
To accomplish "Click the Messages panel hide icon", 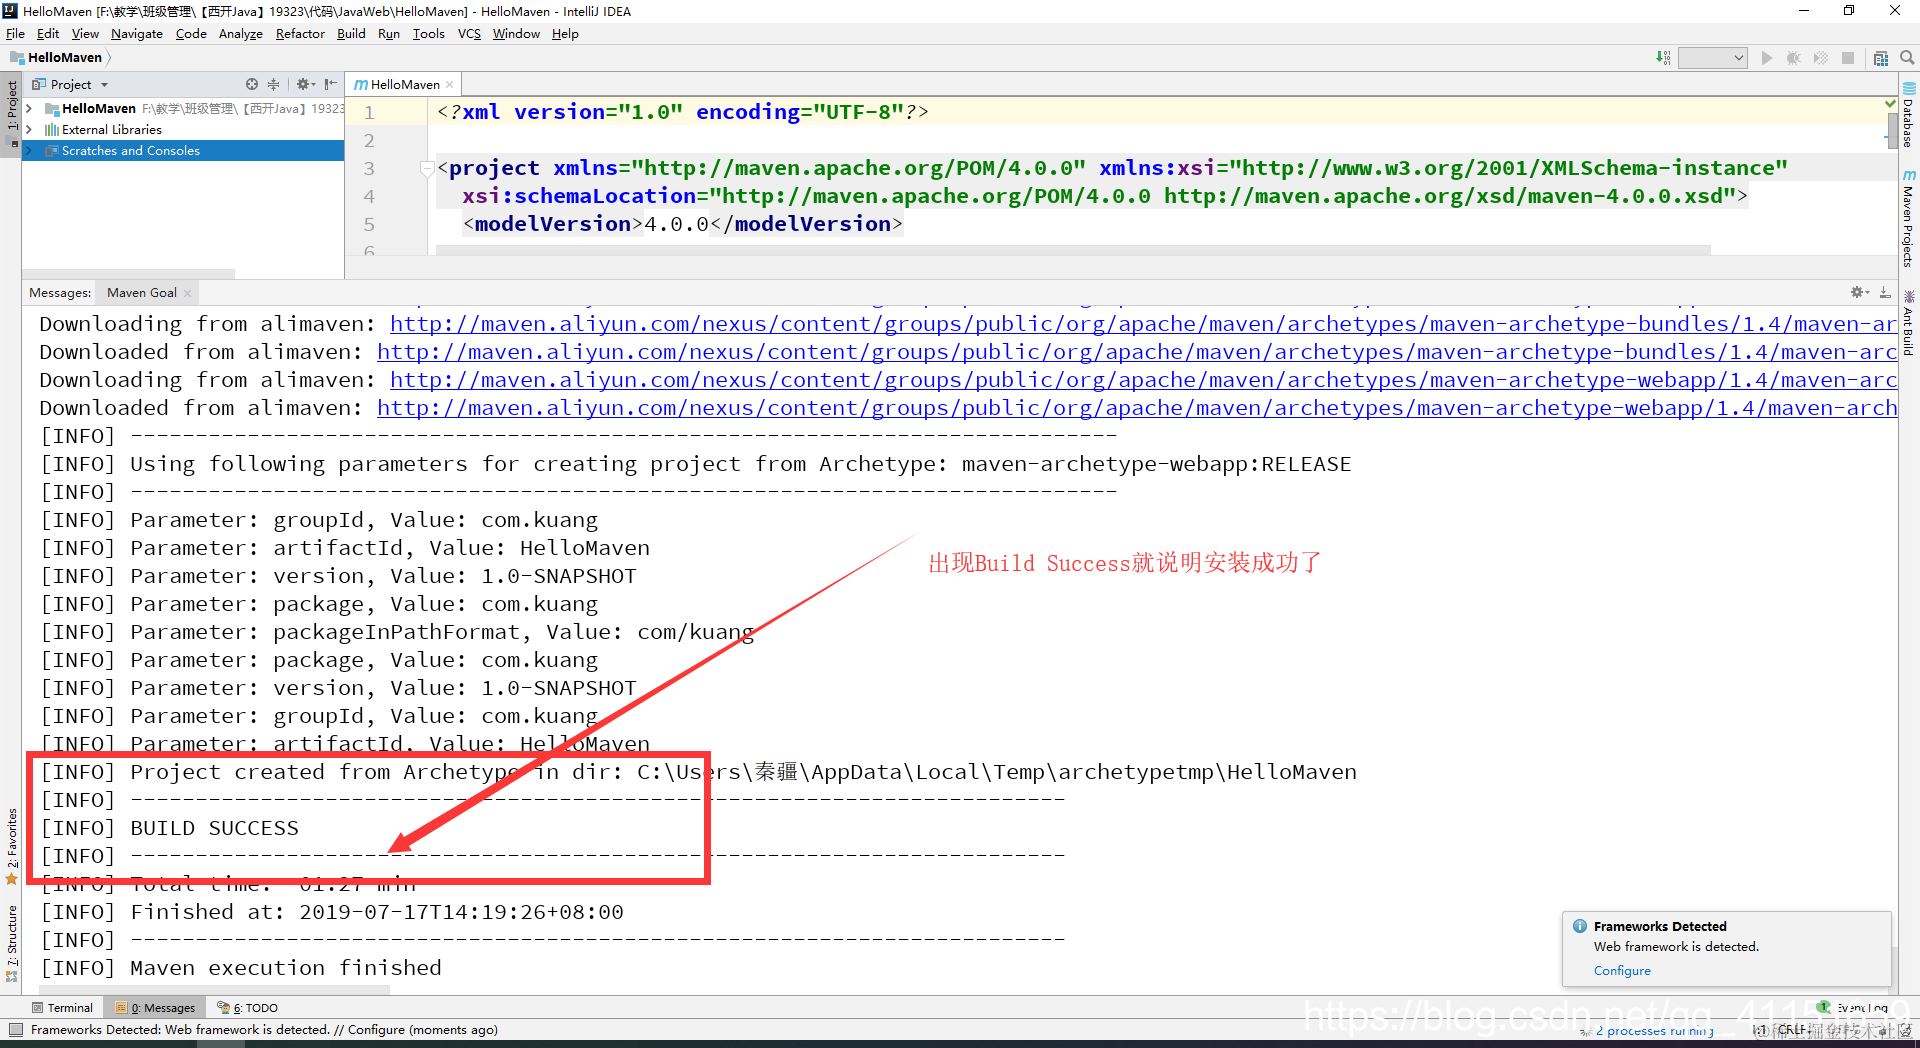I will 1885,292.
